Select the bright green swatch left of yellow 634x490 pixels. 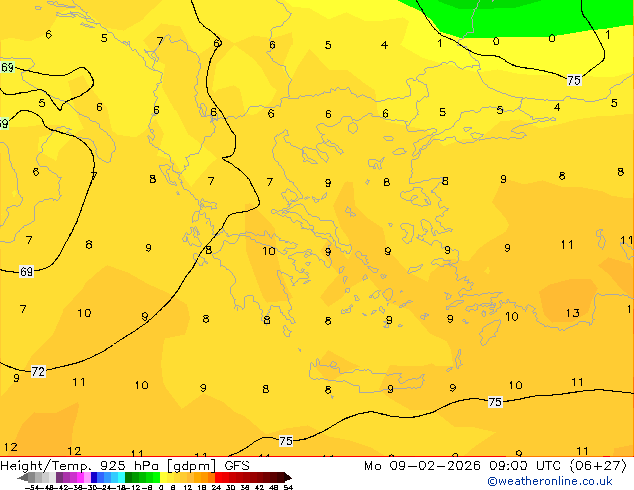(156, 477)
